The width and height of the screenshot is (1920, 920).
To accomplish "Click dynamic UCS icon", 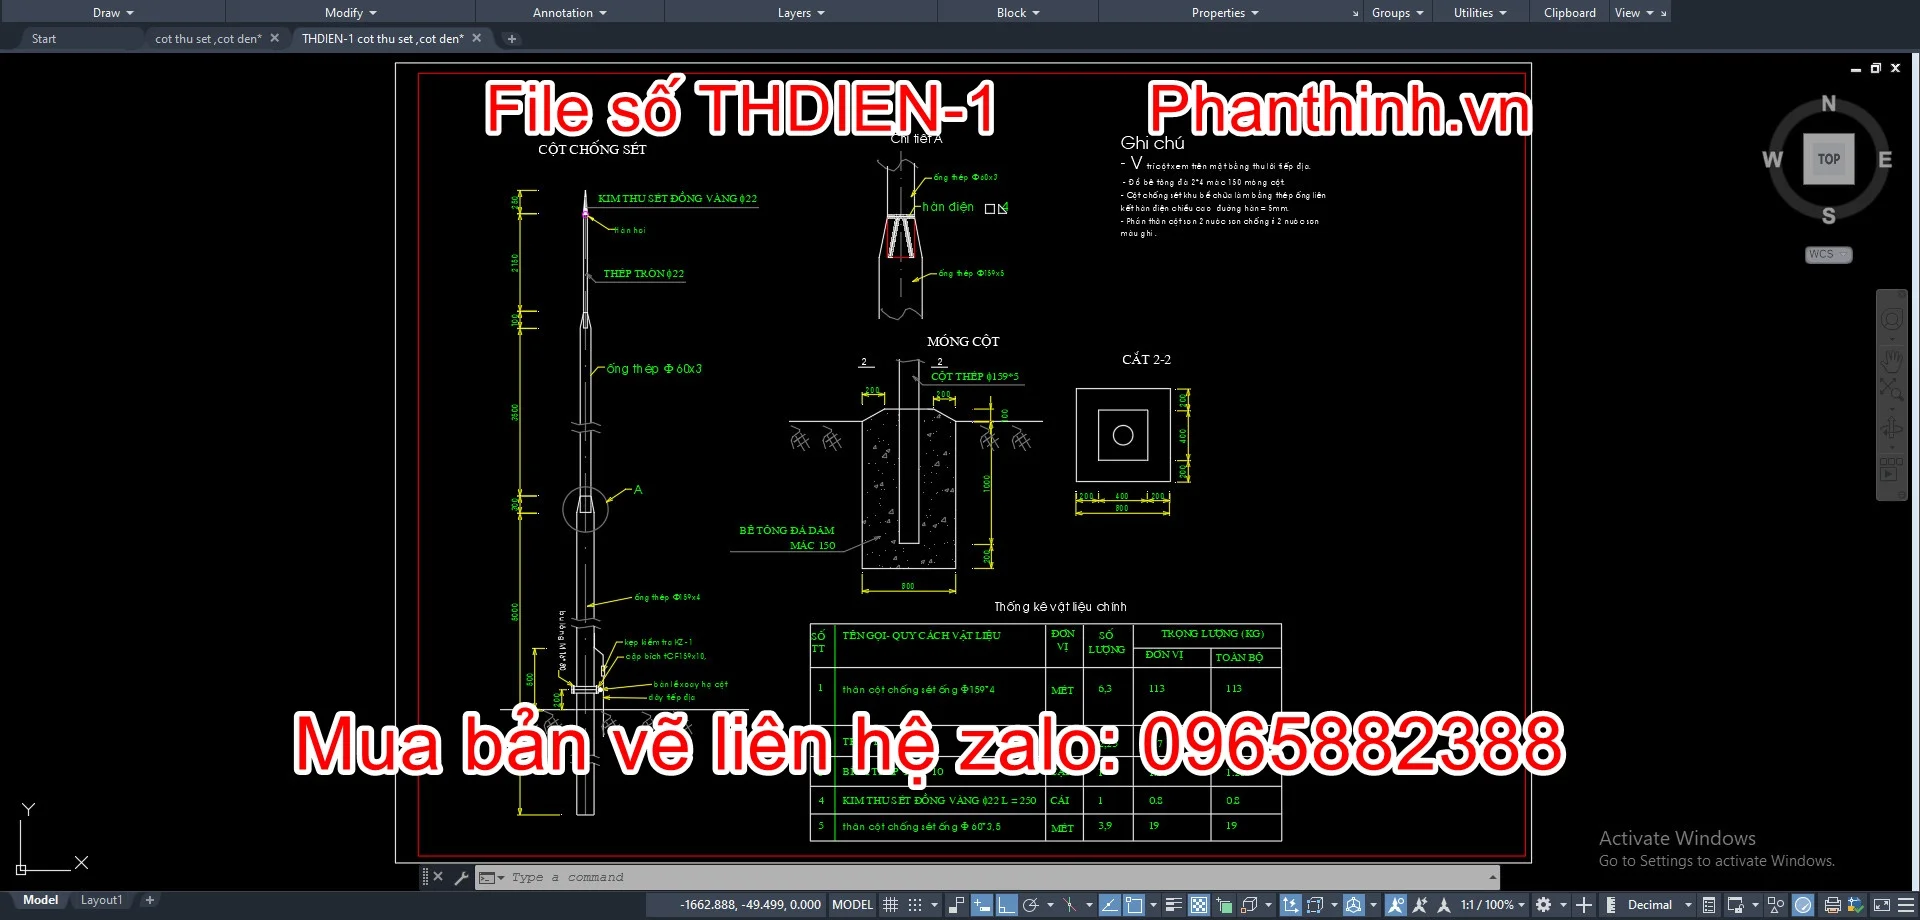I will point(1290,905).
